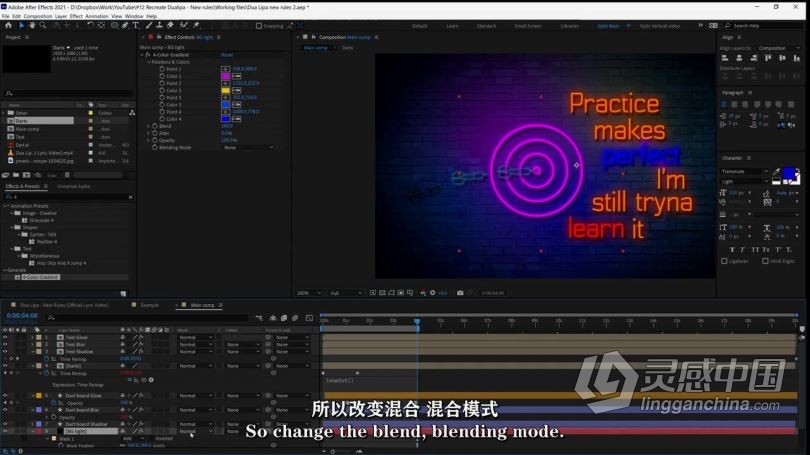Image resolution: width=810 pixels, height=455 pixels.
Task: Switch to the Example timeline tab
Action: point(149,305)
